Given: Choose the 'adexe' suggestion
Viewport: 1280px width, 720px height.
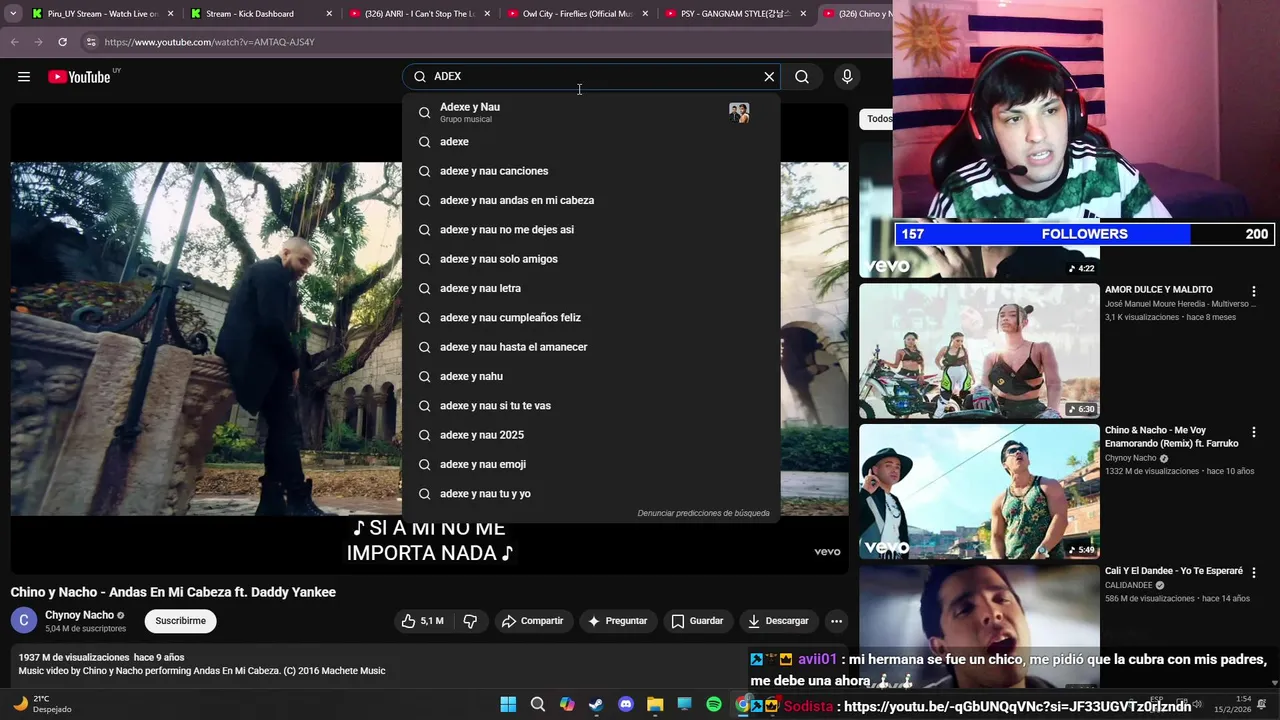Looking at the screenshot, I should (x=591, y=142).
